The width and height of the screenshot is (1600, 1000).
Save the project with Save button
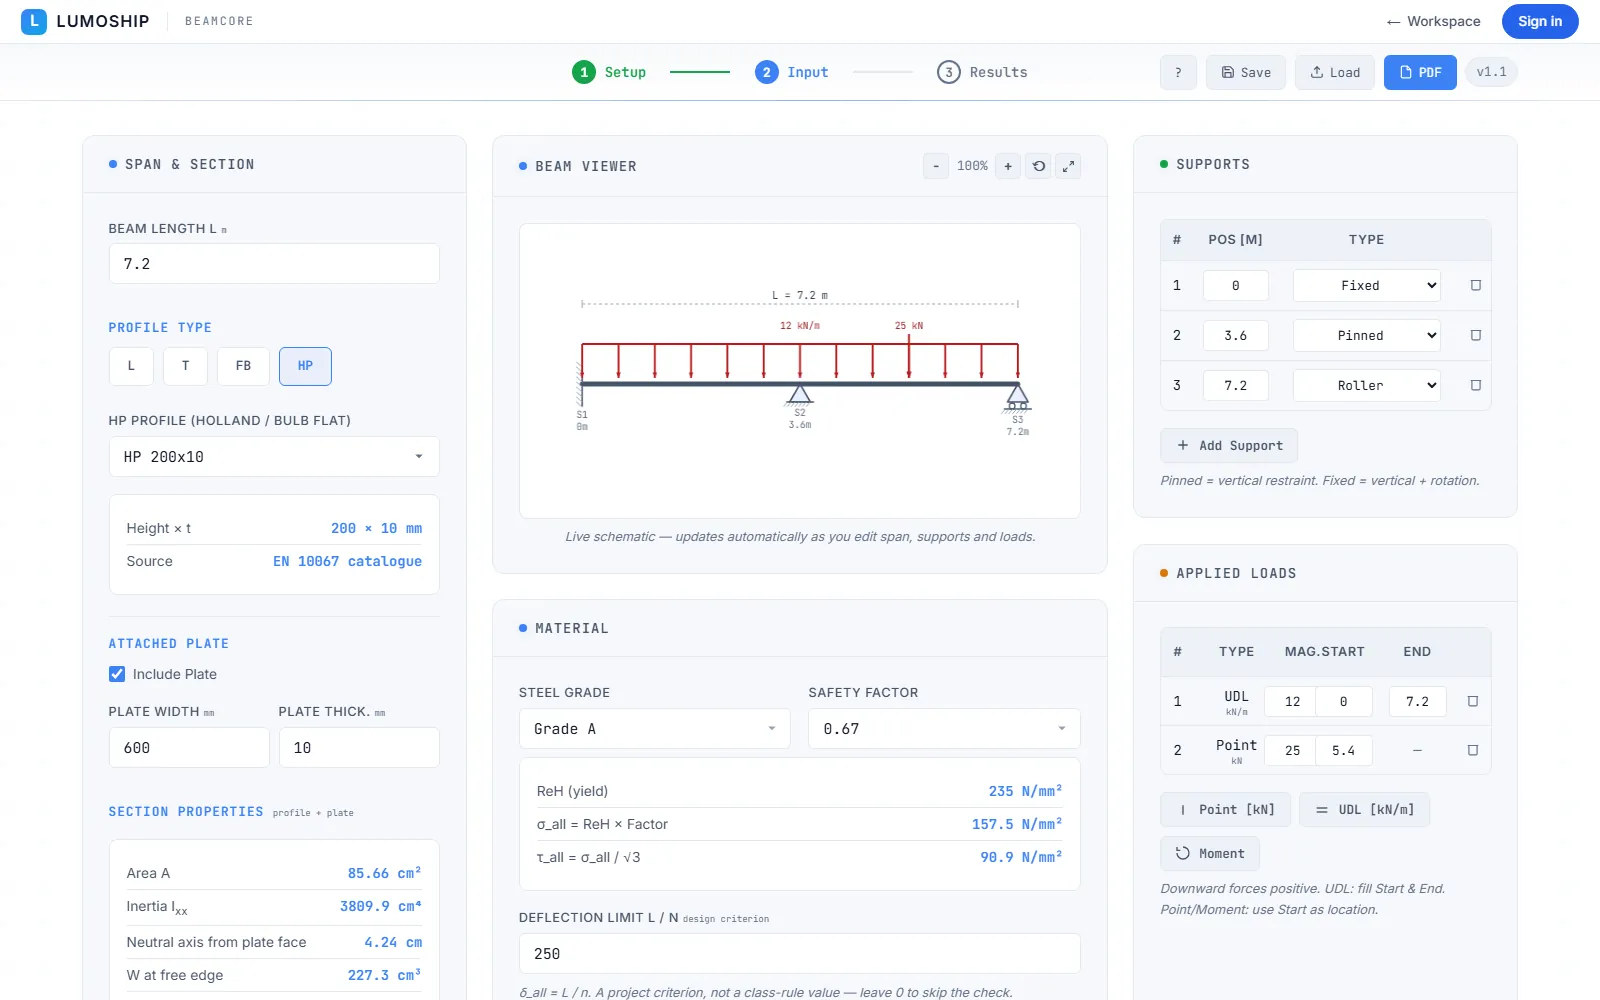(x=1246, y=72)
